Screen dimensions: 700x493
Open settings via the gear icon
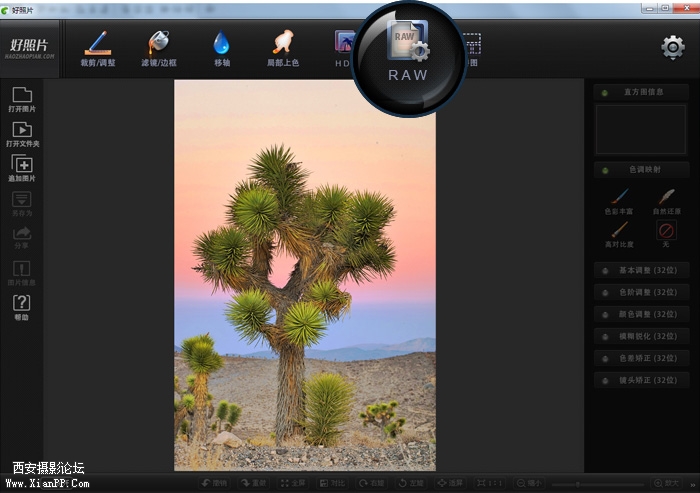pos(673,47)
